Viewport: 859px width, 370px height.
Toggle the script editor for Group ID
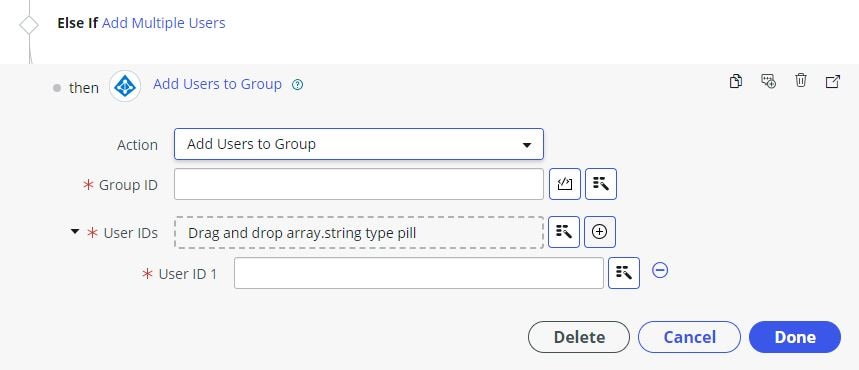pyautogui.click(x=565, y=184)
